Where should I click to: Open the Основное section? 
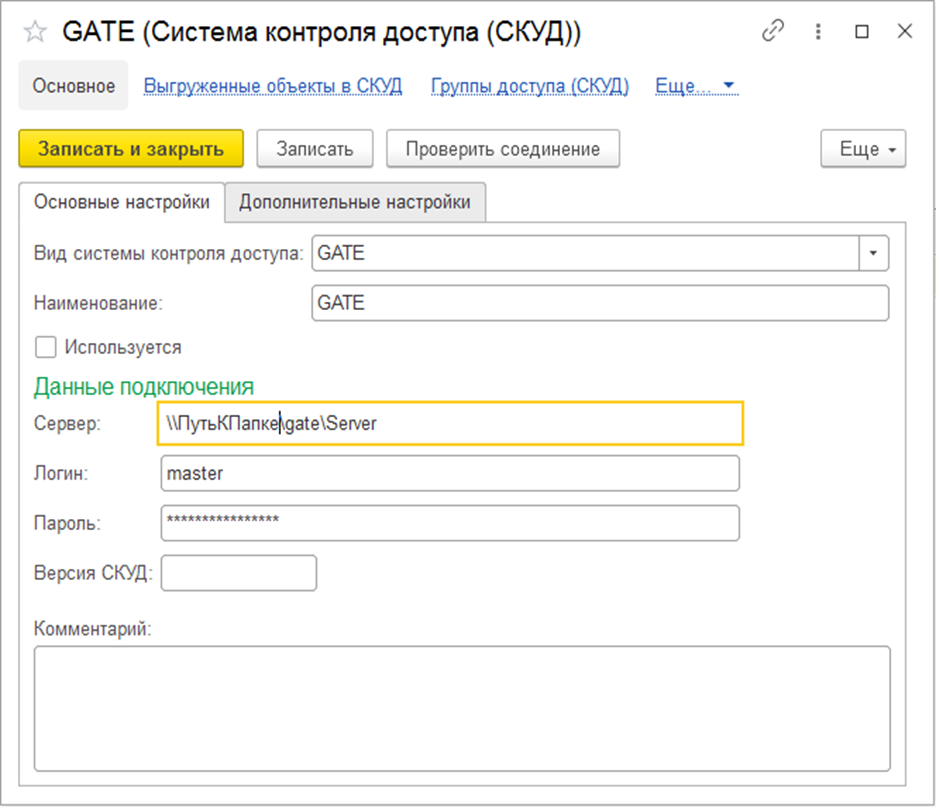pos(74,86)
